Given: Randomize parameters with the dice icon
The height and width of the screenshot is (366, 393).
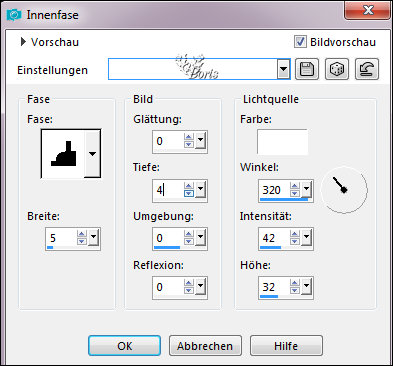Looking at the screenshot, I should click(x=337, y=69).
